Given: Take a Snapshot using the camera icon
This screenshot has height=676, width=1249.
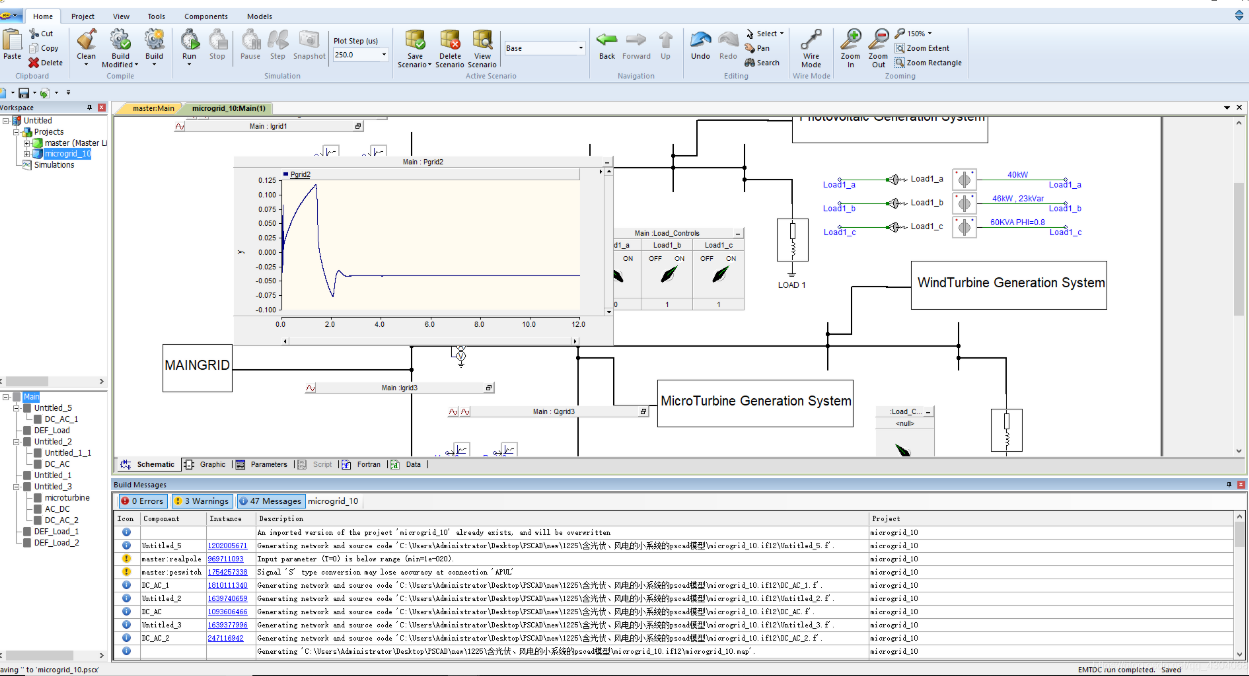Looking at the screenshot, I should 309,39.
